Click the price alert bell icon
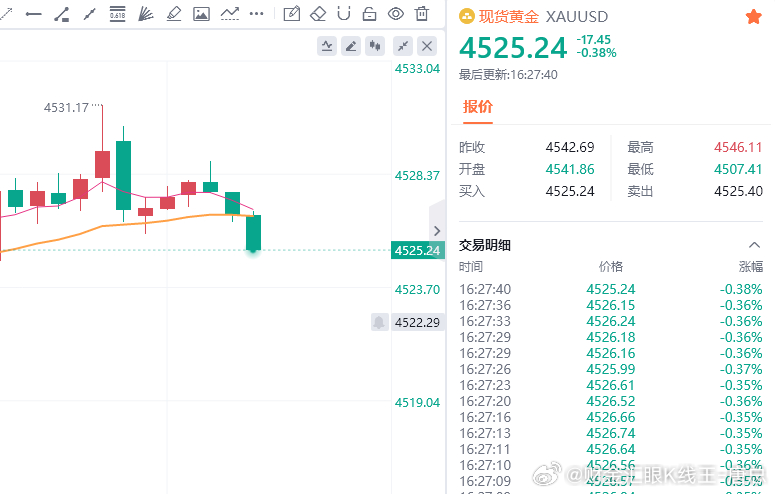The height and width of the screenshot is (494, 775). point(379,322)
